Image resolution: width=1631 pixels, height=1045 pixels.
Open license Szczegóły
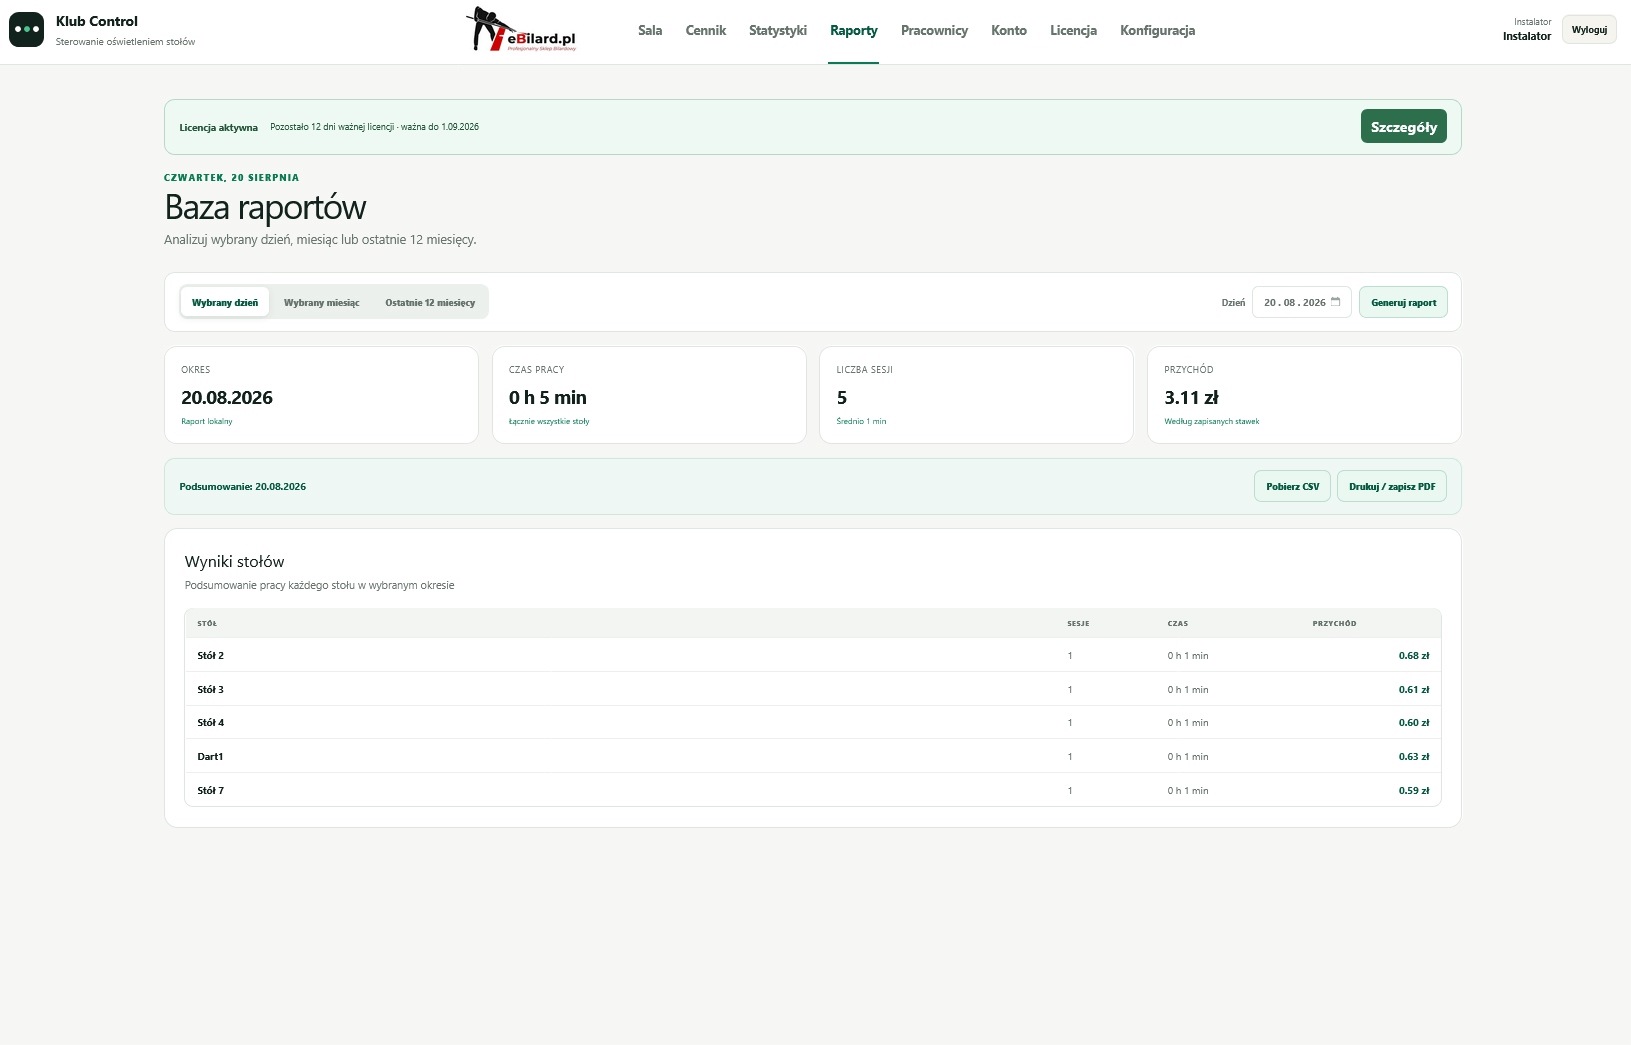coord(1403,127)
